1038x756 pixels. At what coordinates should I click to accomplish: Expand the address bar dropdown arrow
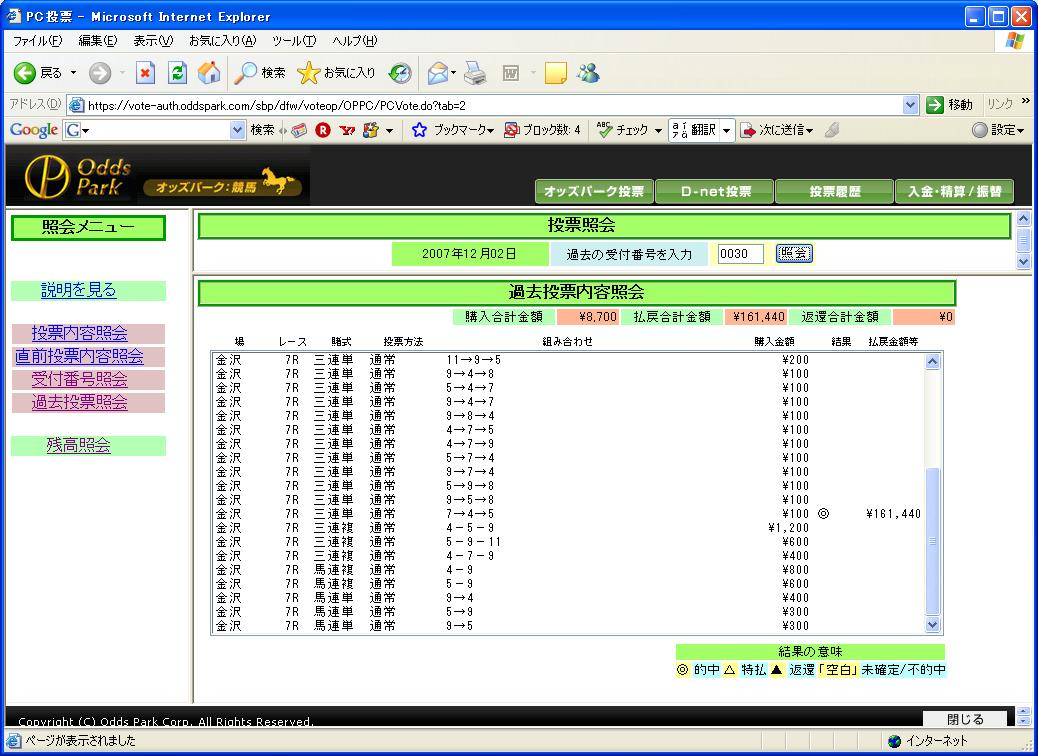910,105
